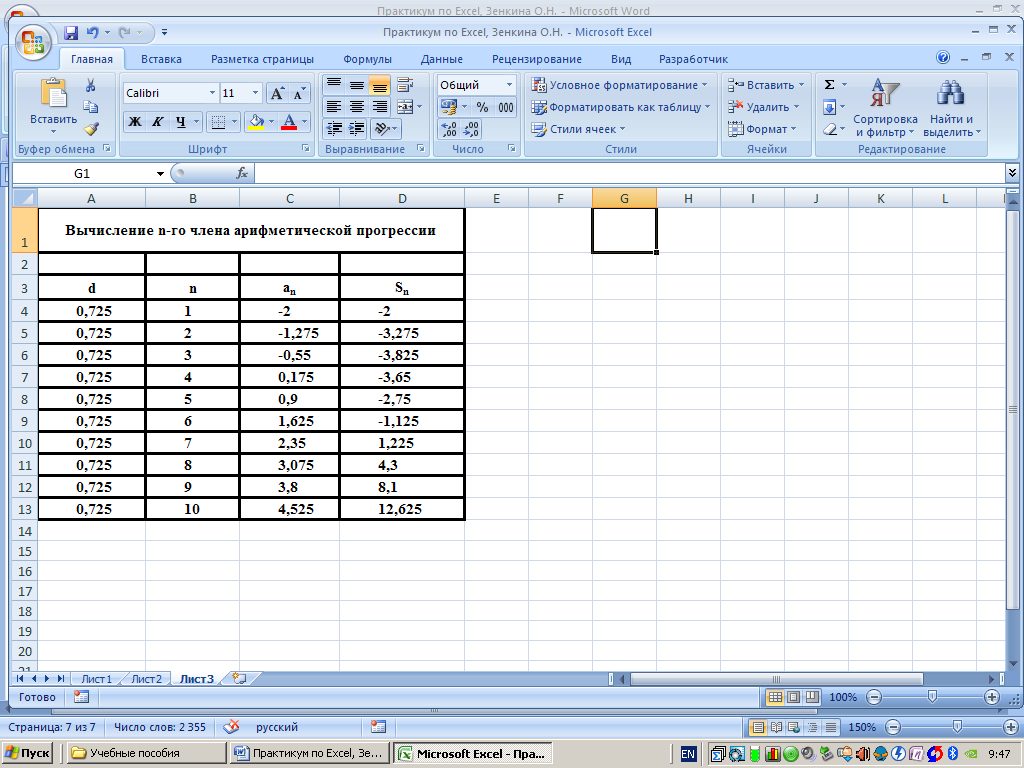Undo last action in quick access toolbar
This screenshot has height=768, width=1024.
coord(93,32)
